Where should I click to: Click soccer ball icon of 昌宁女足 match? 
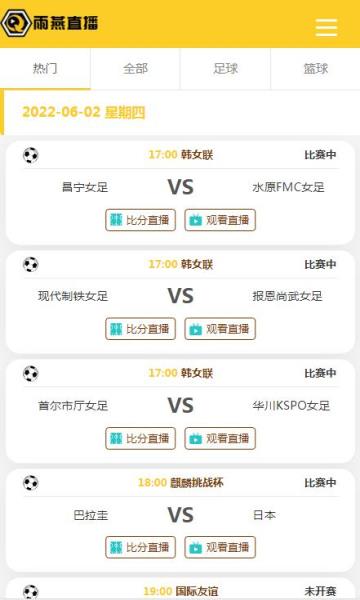(31, 155)
